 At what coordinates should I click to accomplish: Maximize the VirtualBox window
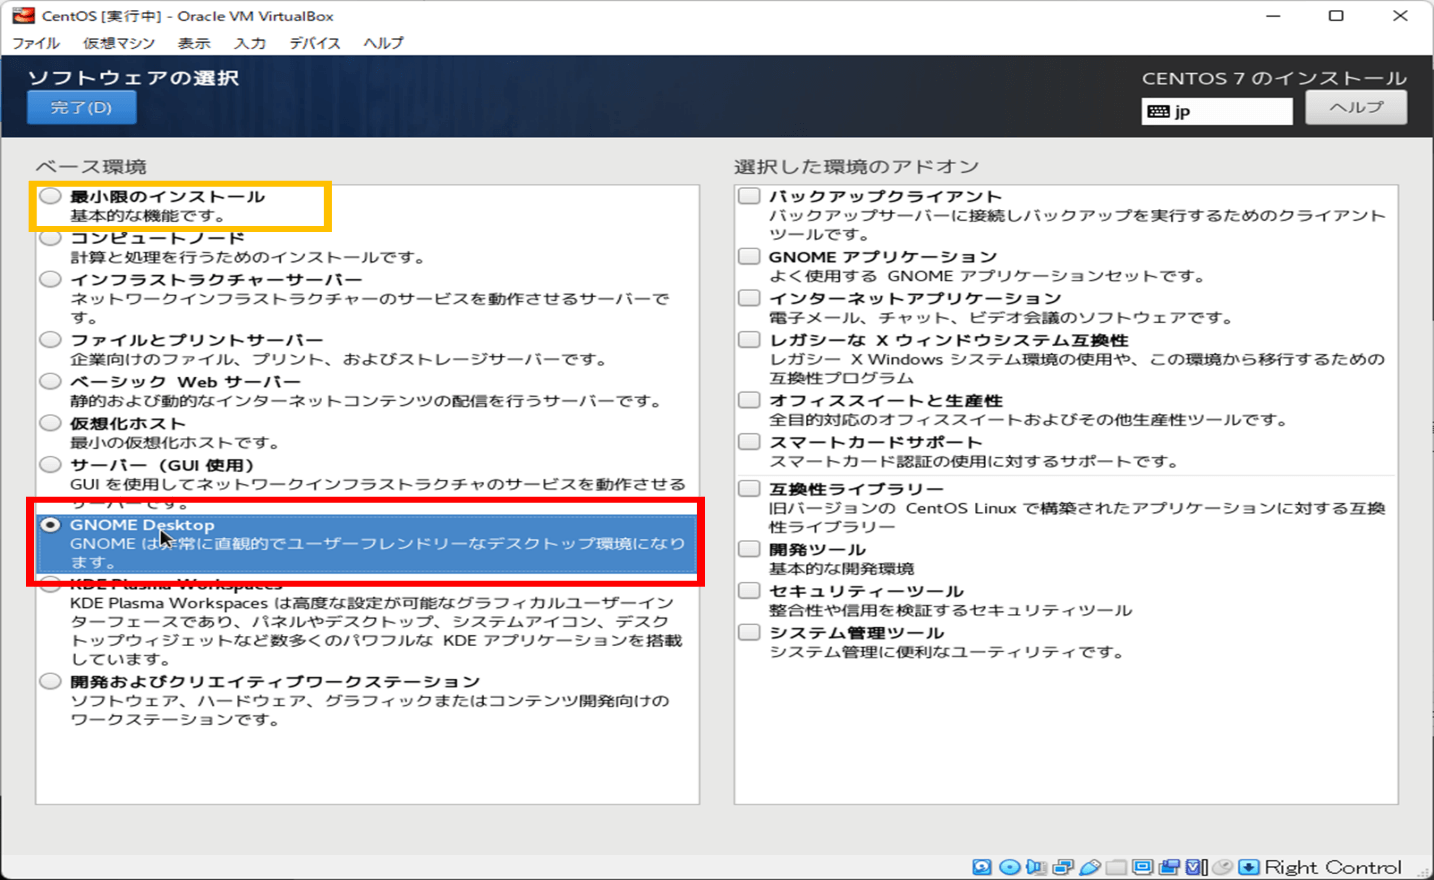[x=1336, y=16]
